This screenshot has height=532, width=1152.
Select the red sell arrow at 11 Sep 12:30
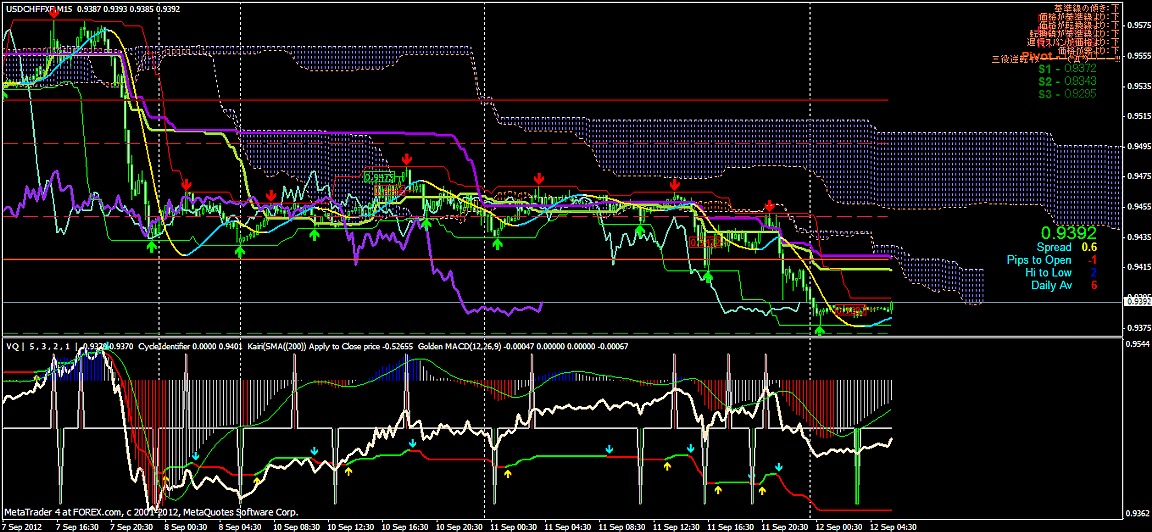(x=674, y=184)
